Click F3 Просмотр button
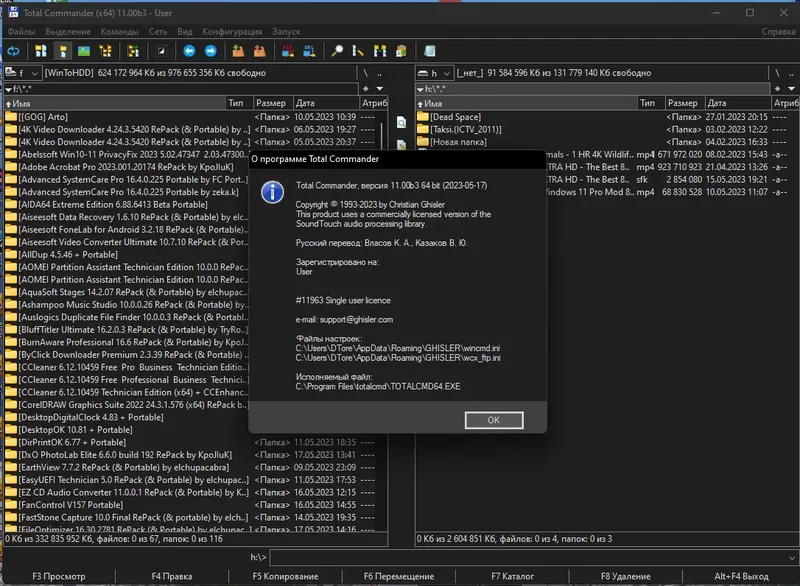 pos(59,576)
